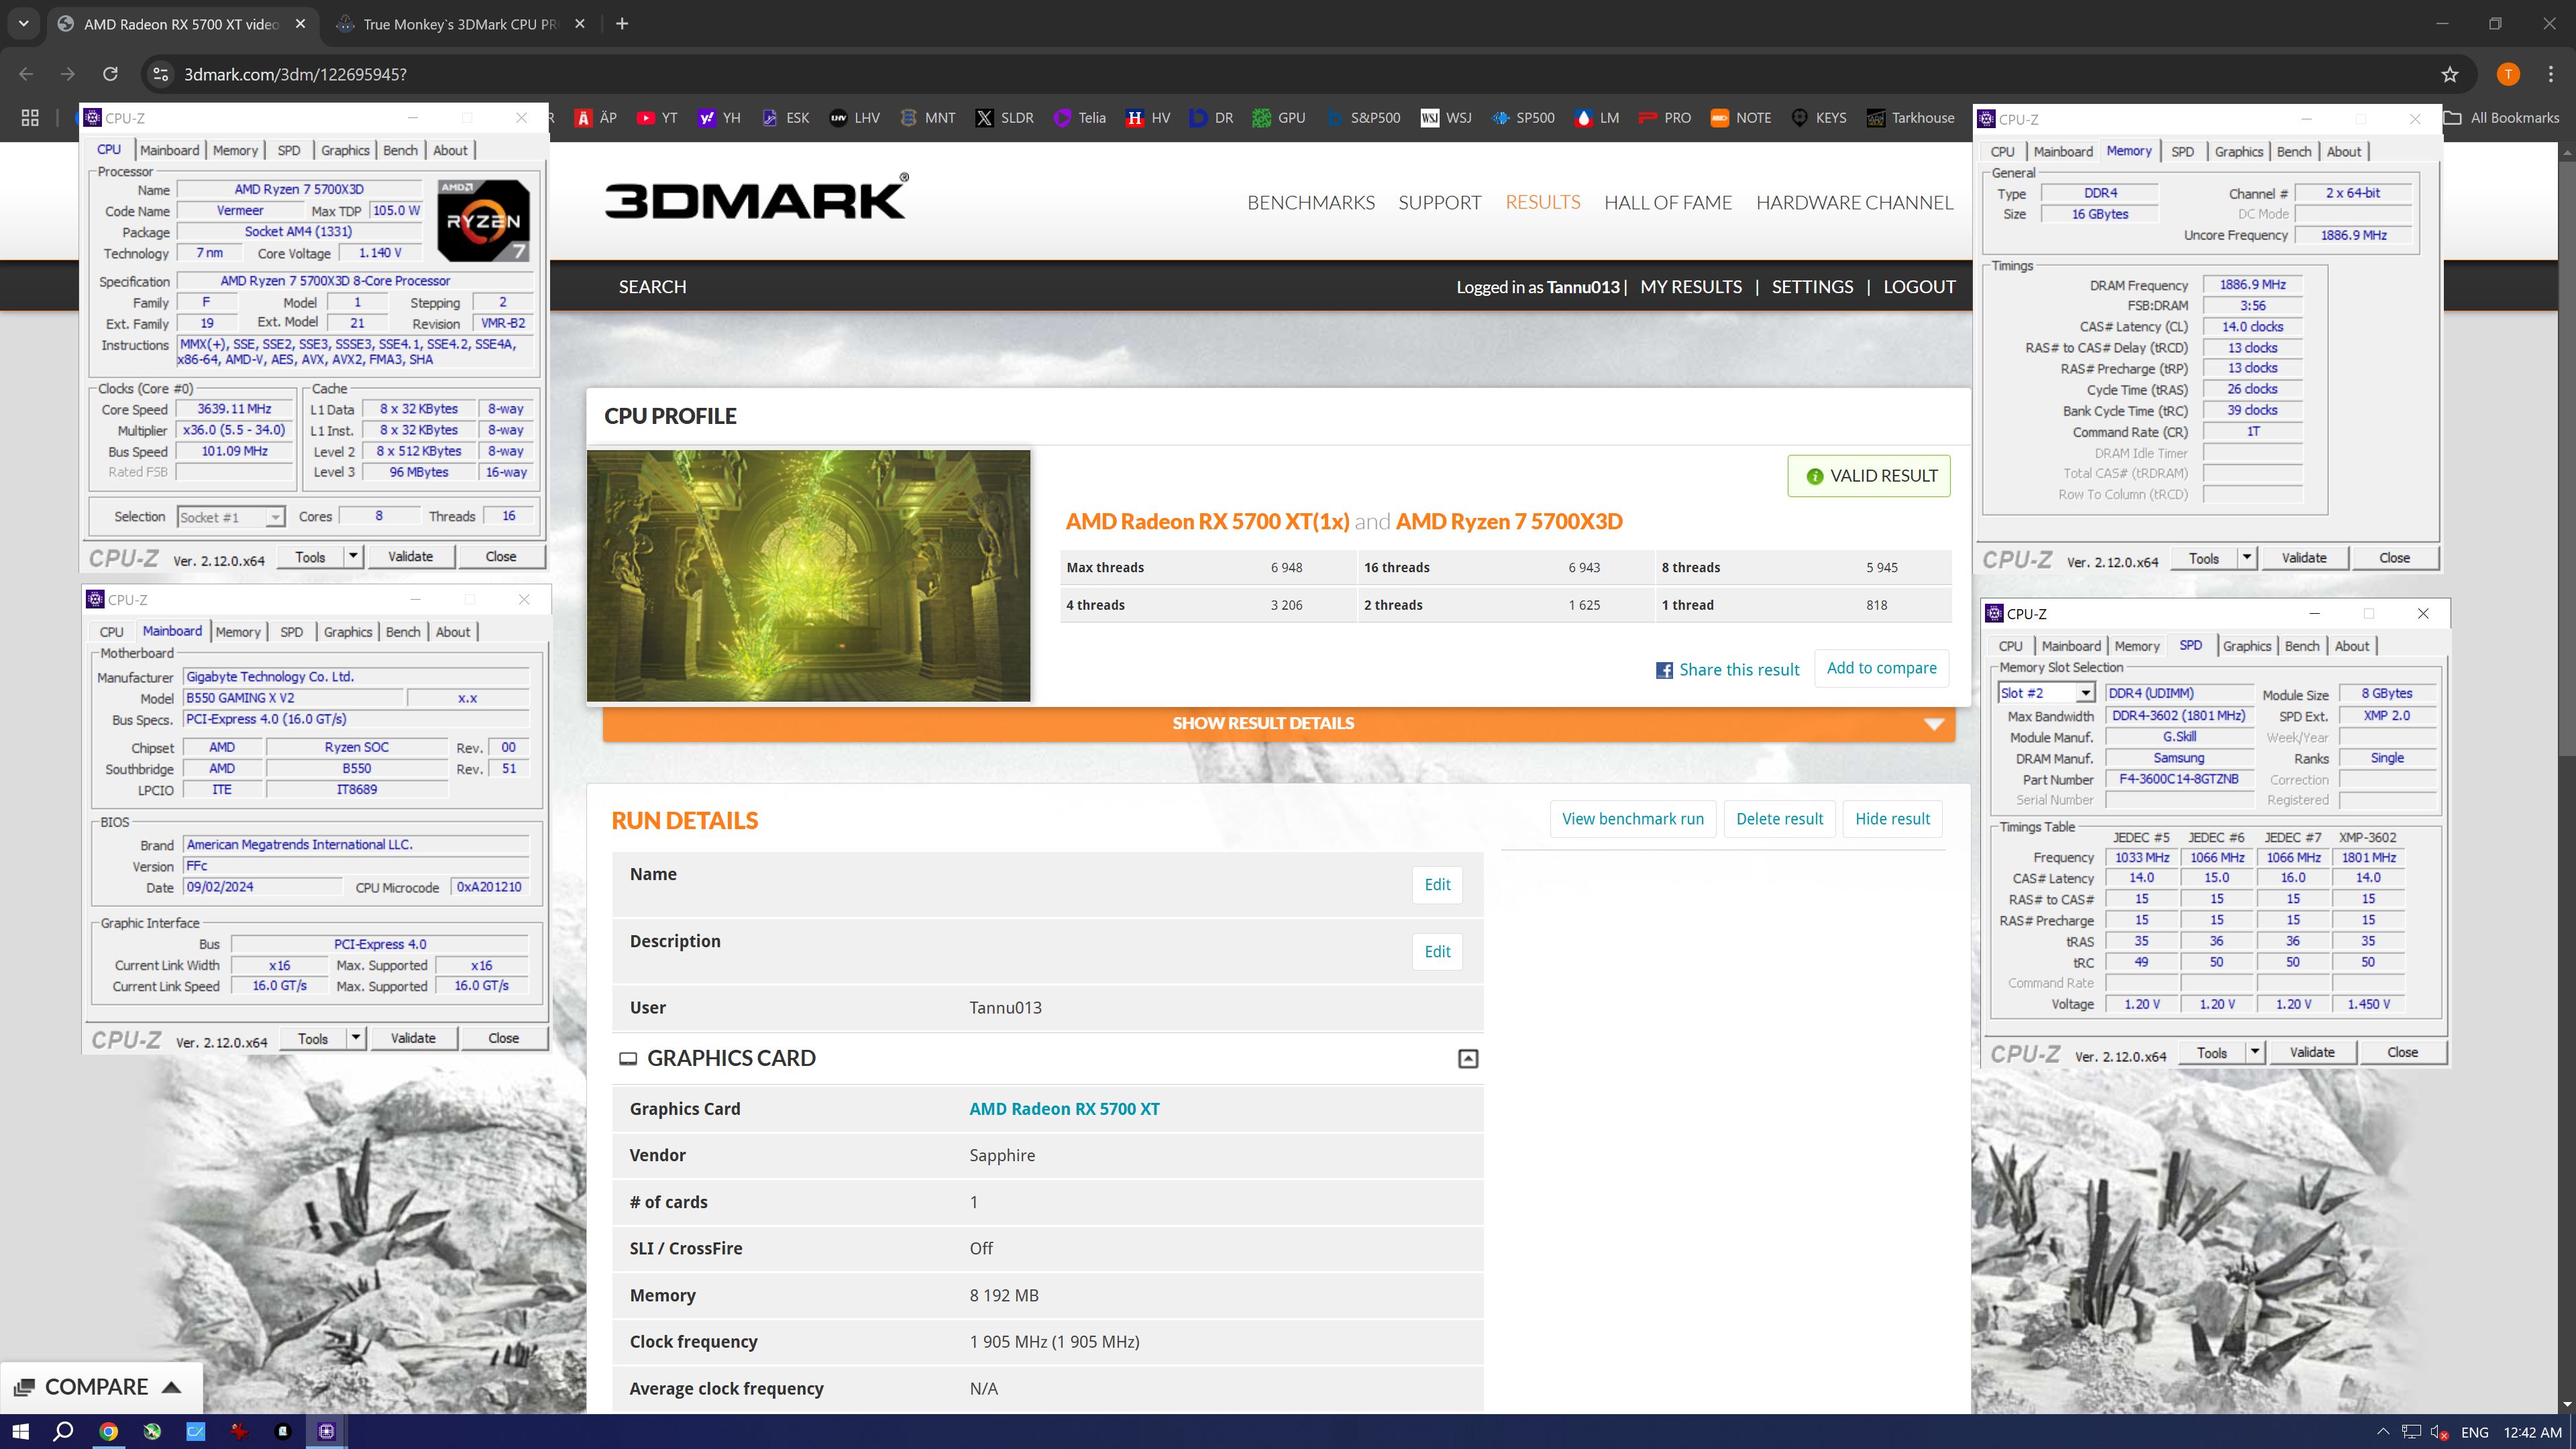The height and width of the screenshot is (1449, 2576).
Task: Edit the result Description field
Action: tap(1437, 952)
